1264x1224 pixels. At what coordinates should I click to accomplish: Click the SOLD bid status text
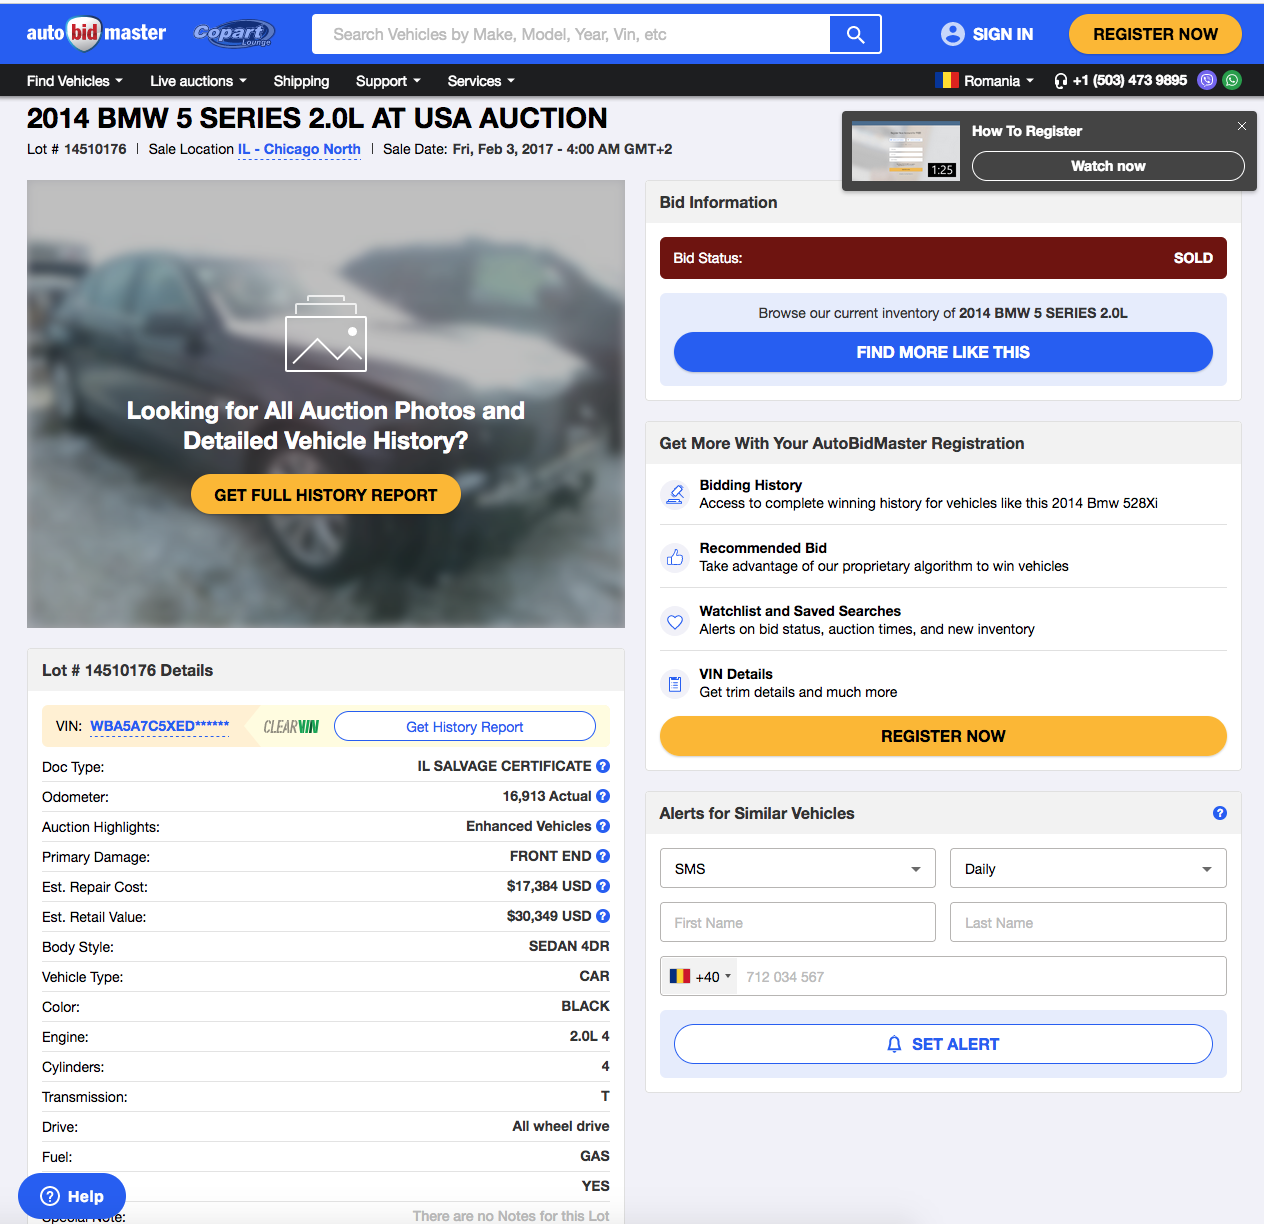pyautogui.click(x=1193, y=258)
